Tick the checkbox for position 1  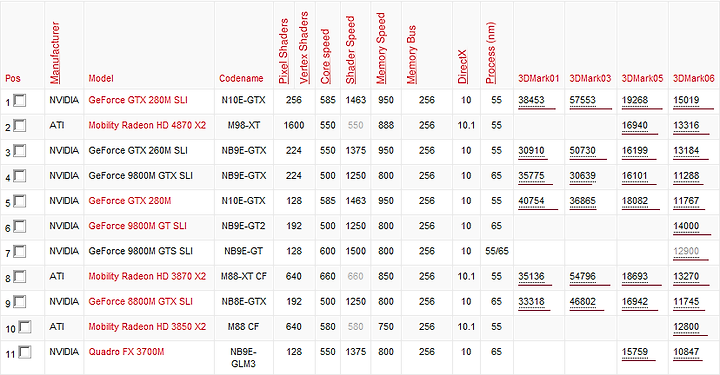(x=20, y=100)
